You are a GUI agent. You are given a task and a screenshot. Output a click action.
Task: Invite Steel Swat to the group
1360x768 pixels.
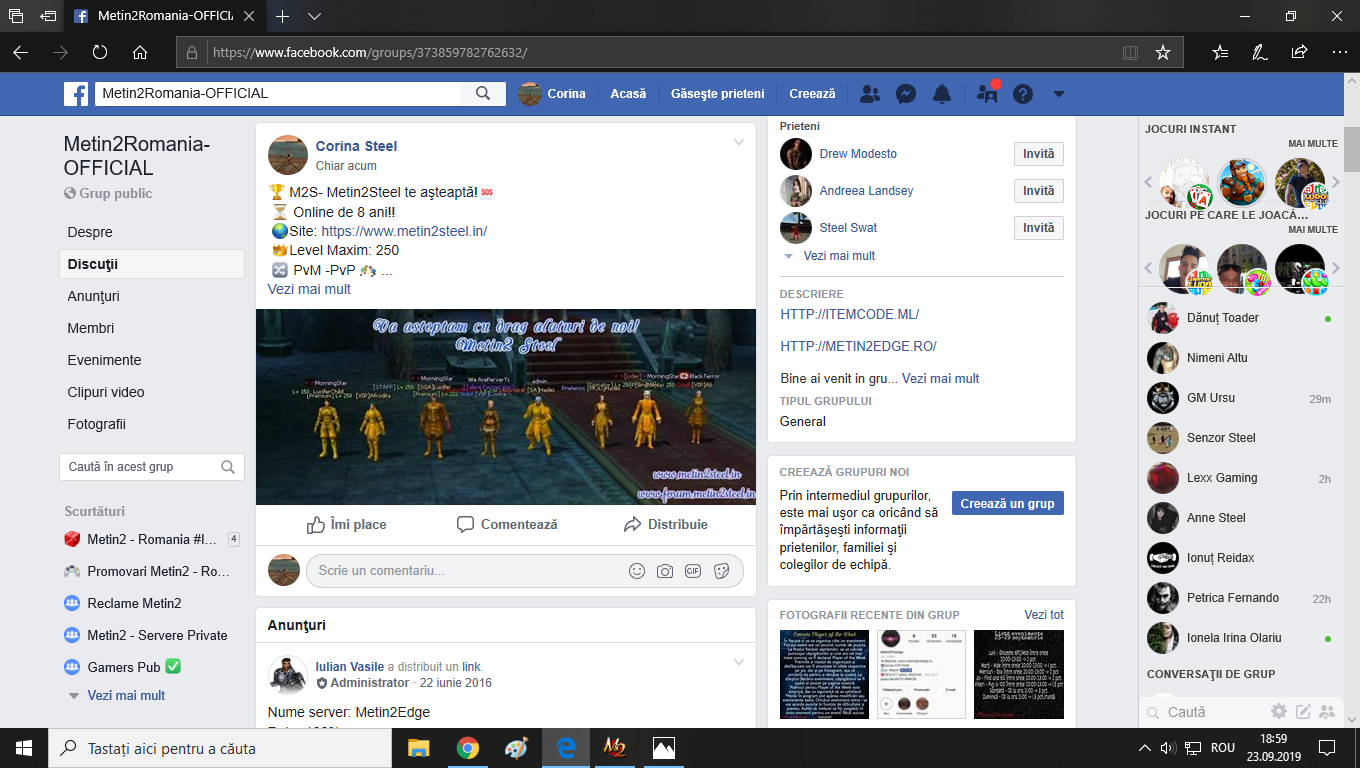coord(1039,228)
